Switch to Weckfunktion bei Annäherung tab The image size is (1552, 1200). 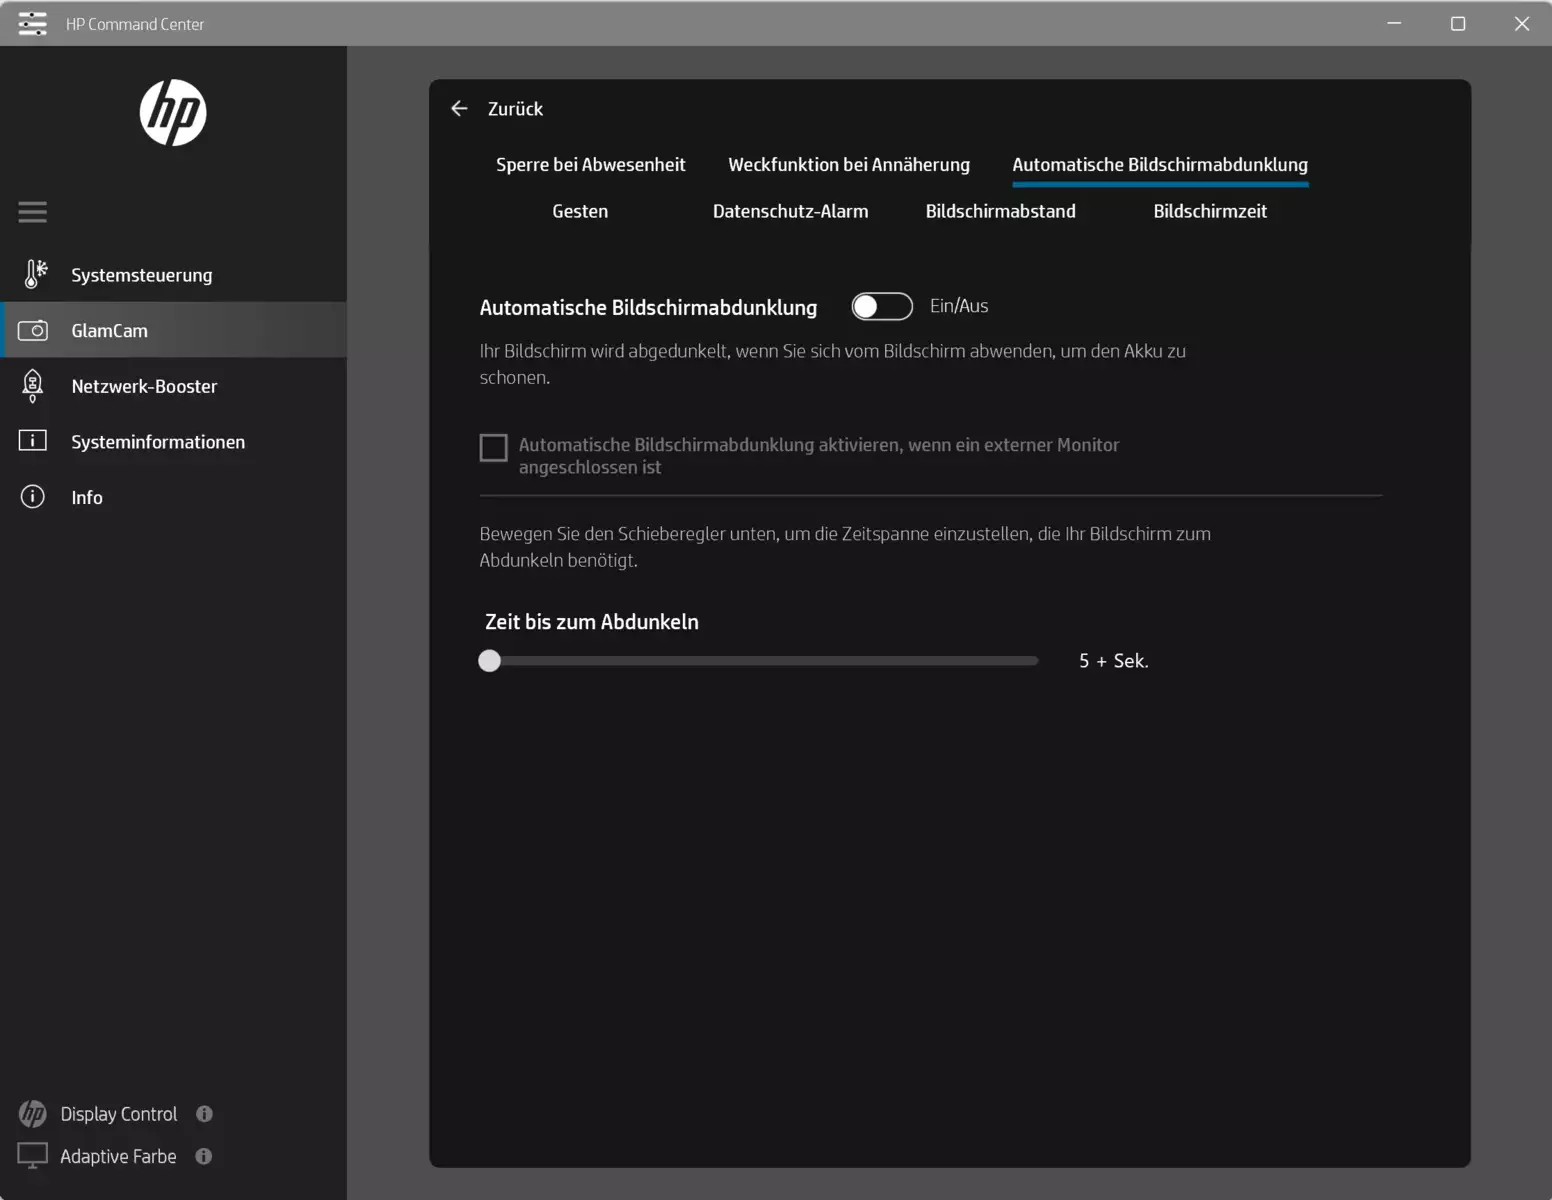(849, 165)
